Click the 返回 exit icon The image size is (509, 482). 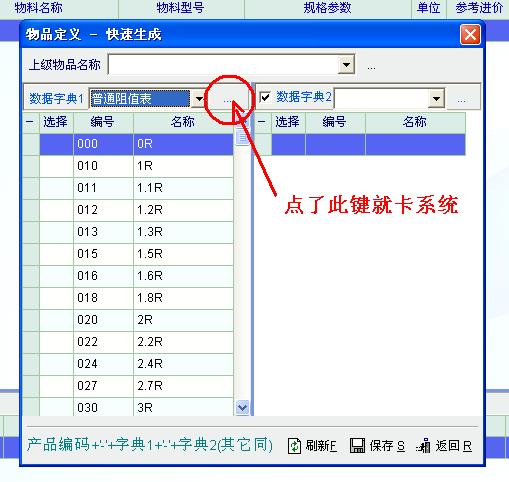(x=423, y=446)
